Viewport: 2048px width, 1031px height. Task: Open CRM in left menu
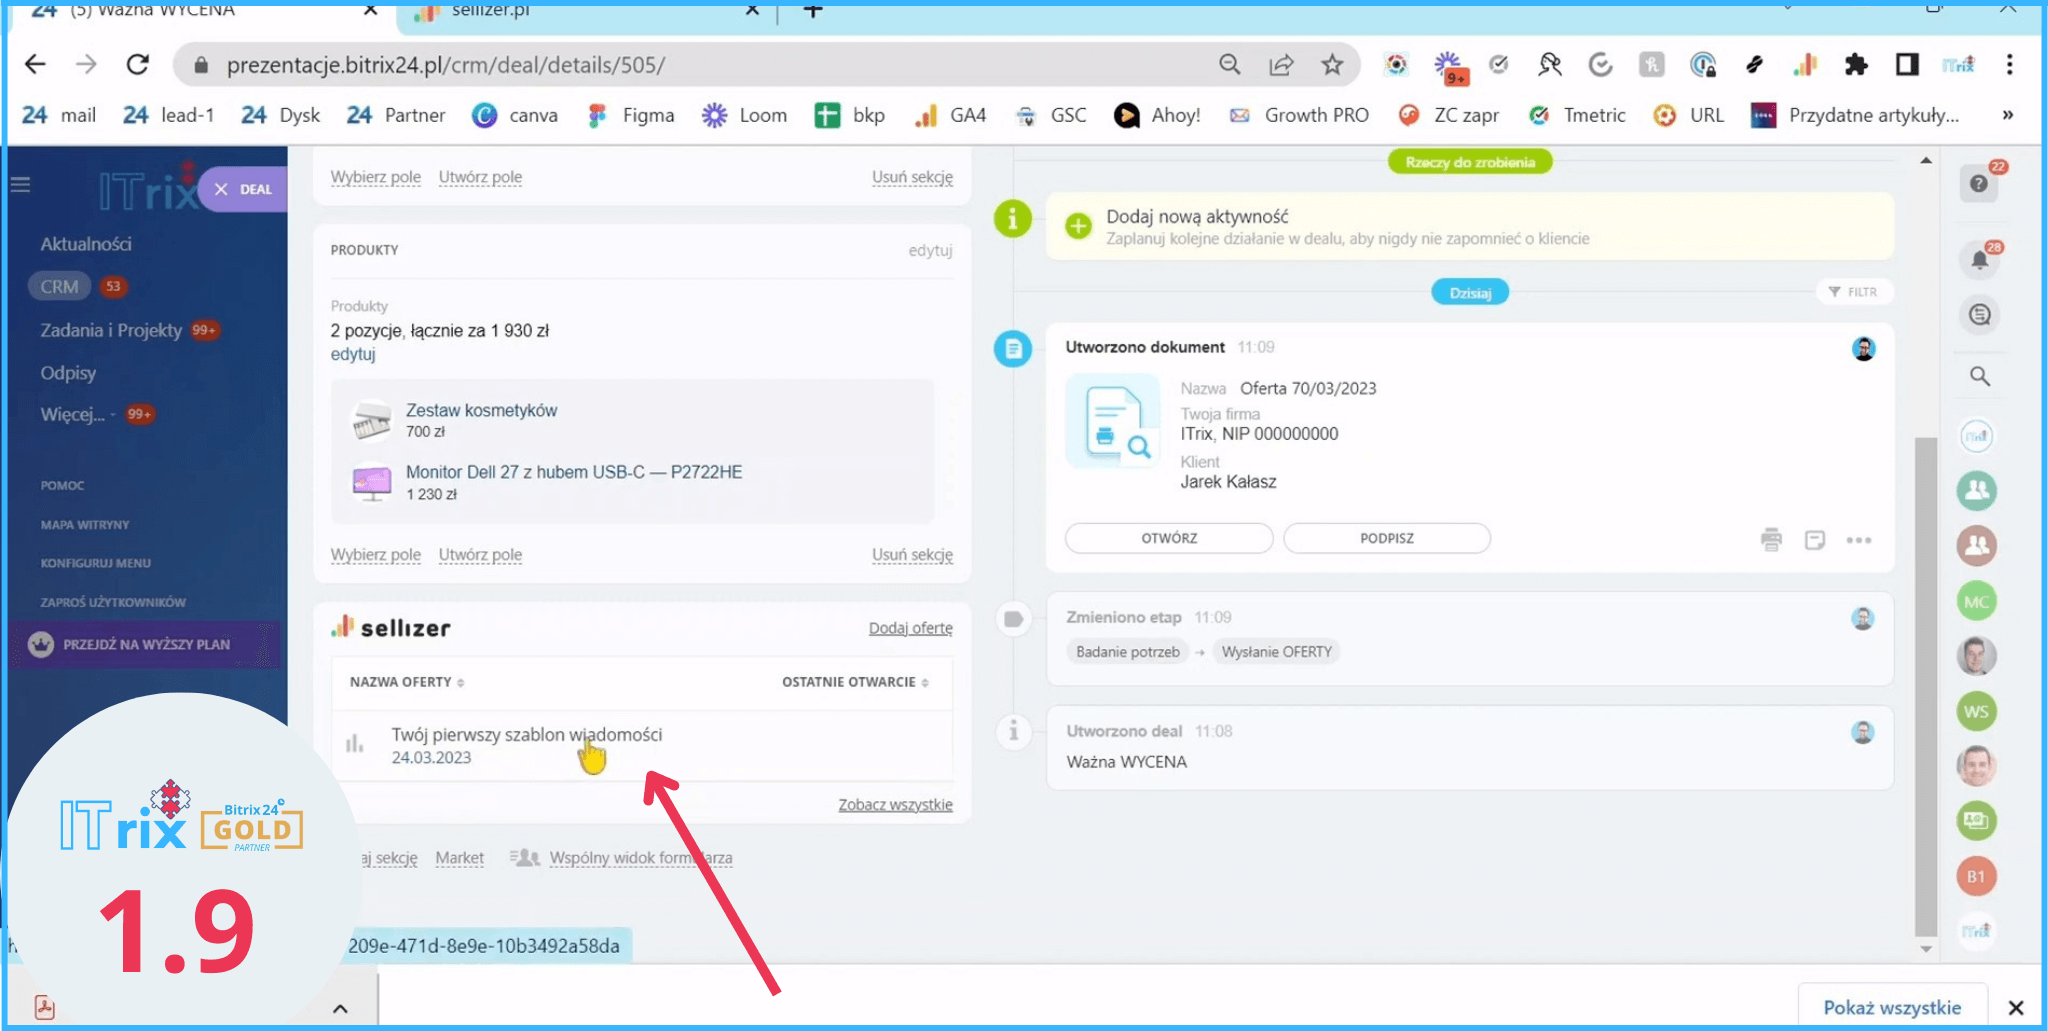click(59, 287)
